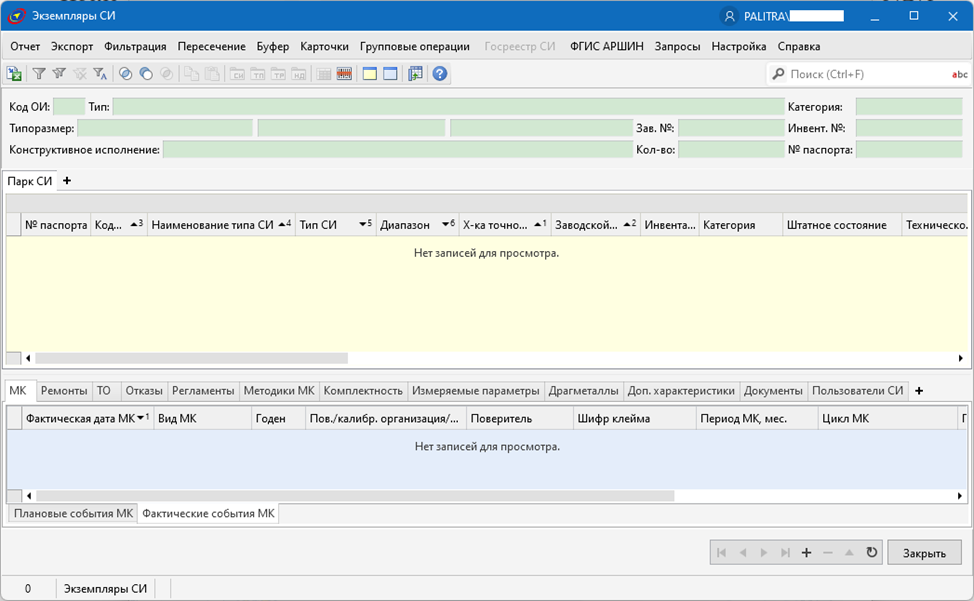Image resolution: width=974 pixels, height=601 pixels.
Task: Click the lower grid horizontal scrollbar thumb
Action: (x=355, y=496)
